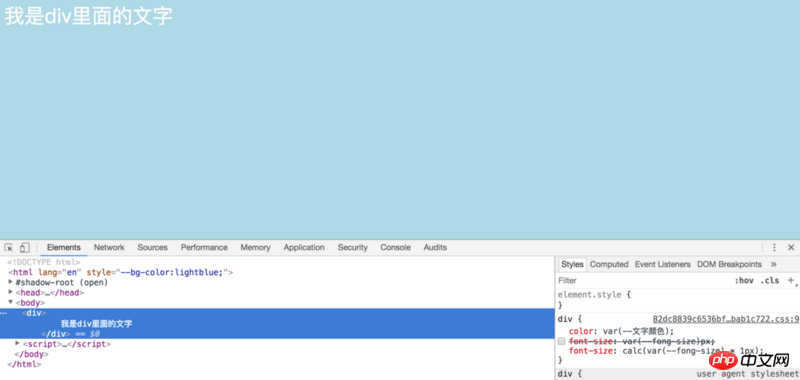Open the .cls class editor

[x=769, y=281]
